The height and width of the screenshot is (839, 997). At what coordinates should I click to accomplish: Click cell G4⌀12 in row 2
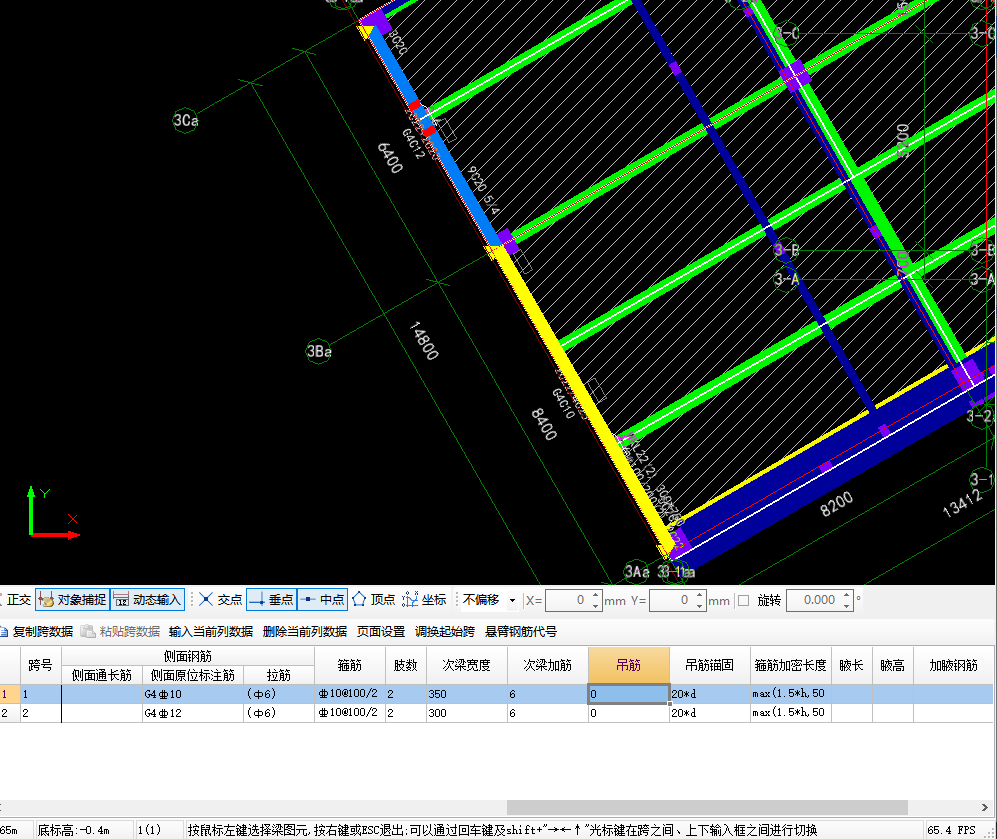point(193,713)
